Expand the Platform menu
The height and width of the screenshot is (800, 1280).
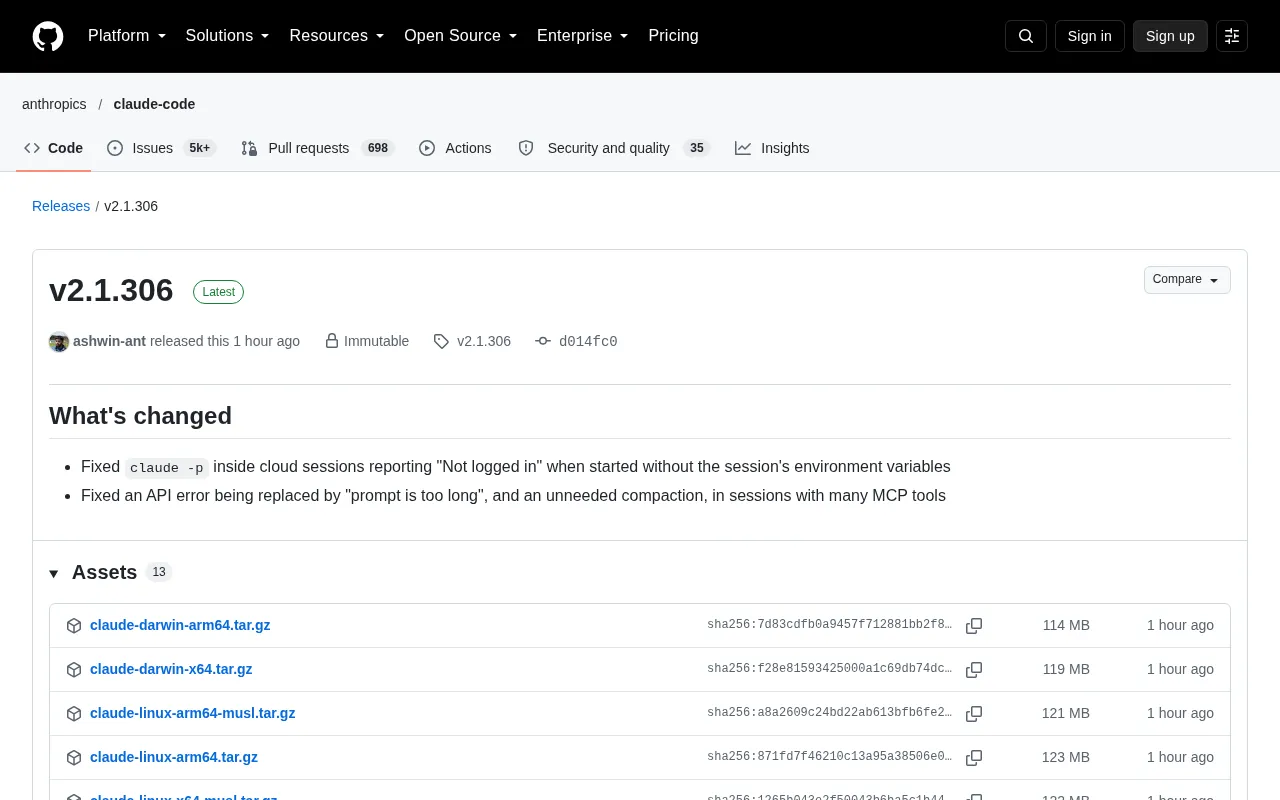(x=127, y=36)
